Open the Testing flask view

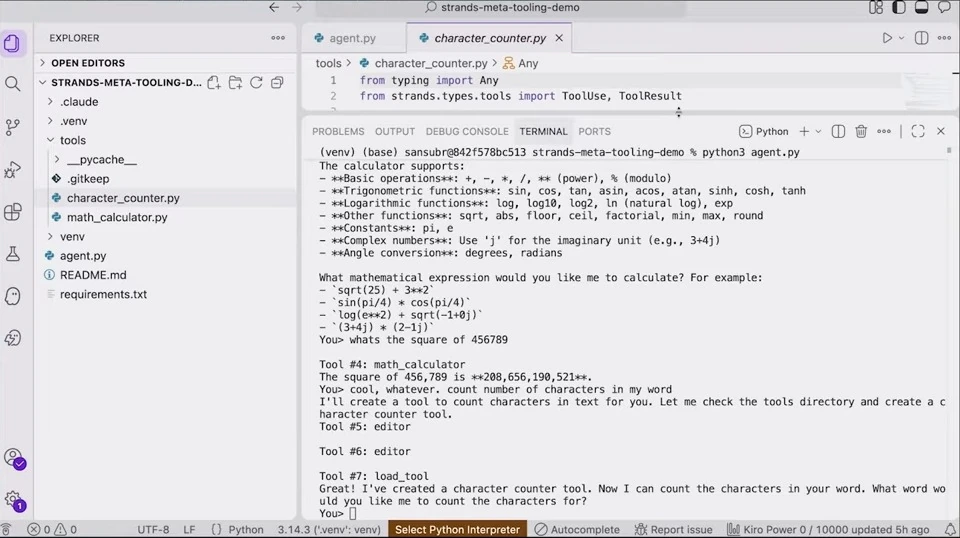pos(12,254)
